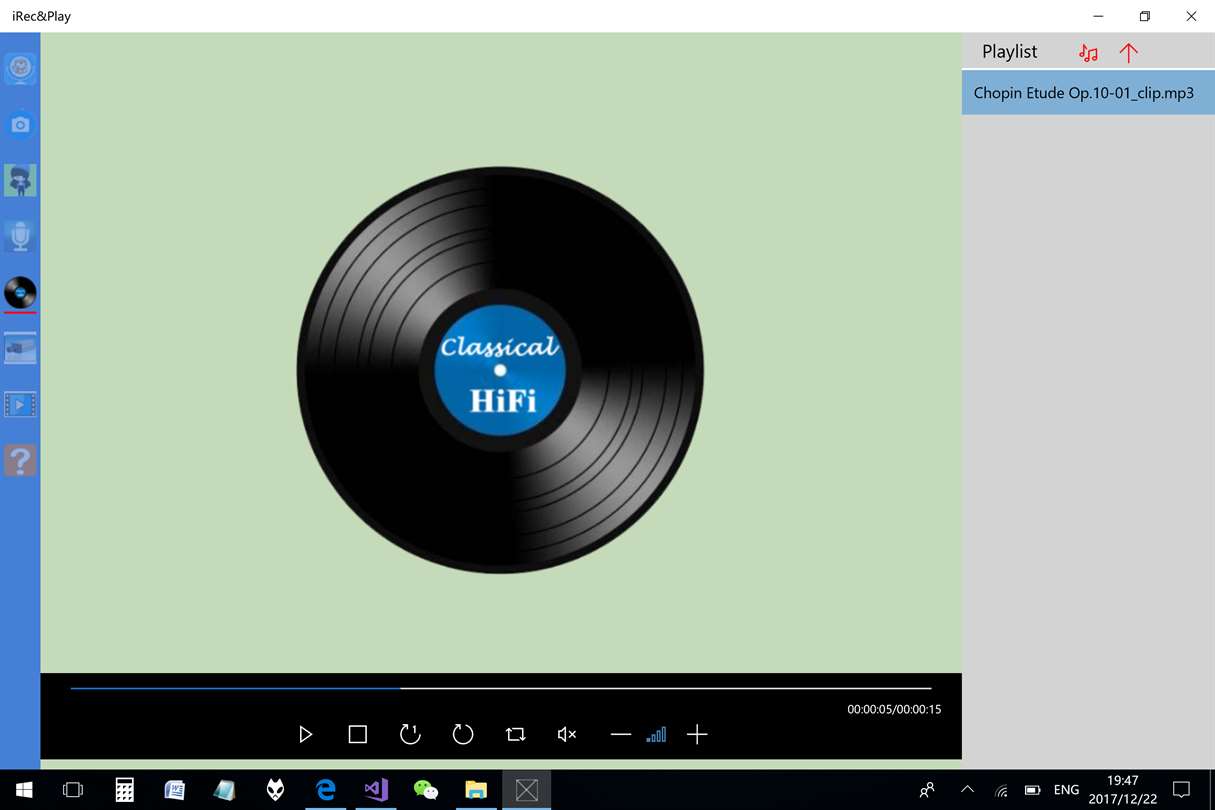The image size is (1215, 810).
Task: Click the 00:00:05/00:00:15 time display
Action: tap(894, 709)
